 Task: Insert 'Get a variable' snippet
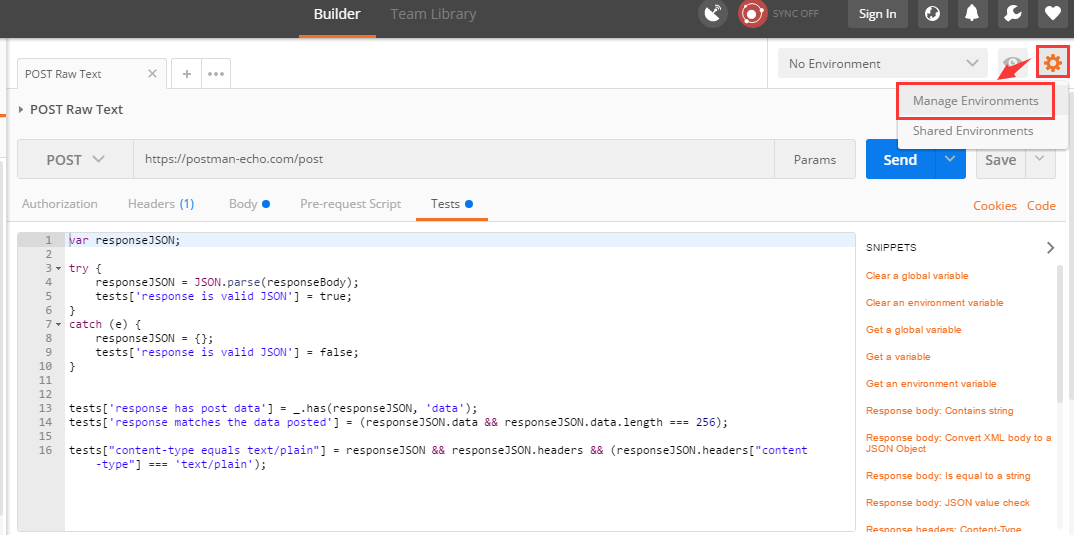[x=898, y=357]
